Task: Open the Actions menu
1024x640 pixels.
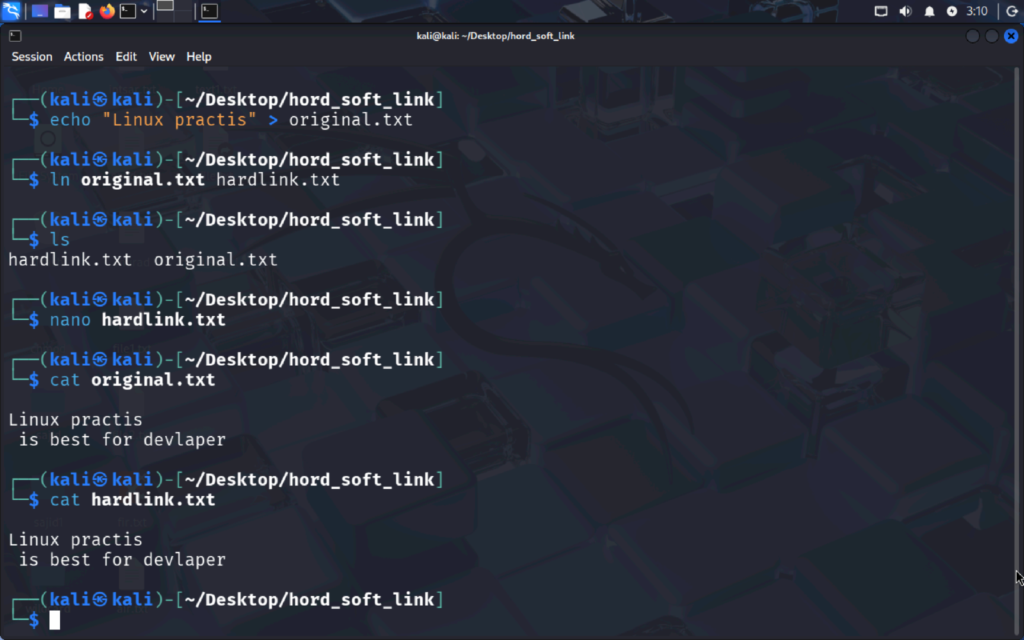Action: 84,57
